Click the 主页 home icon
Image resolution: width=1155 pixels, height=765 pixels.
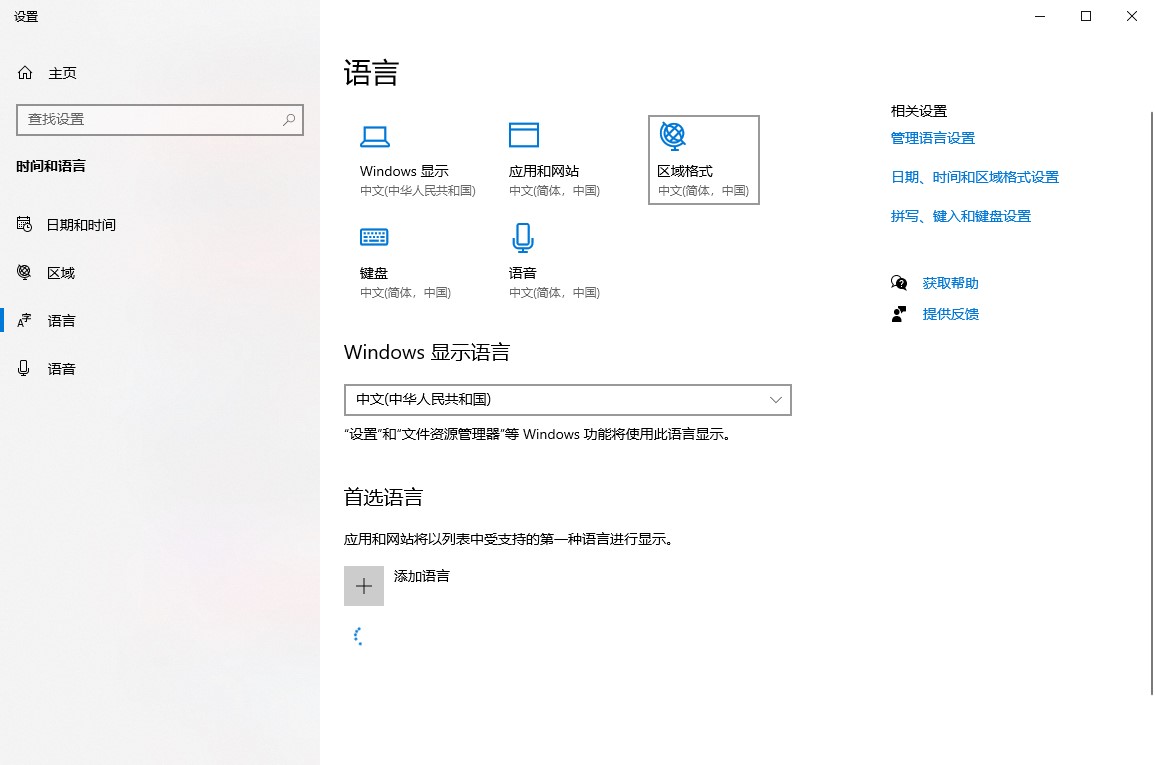[x=25, y=73]
